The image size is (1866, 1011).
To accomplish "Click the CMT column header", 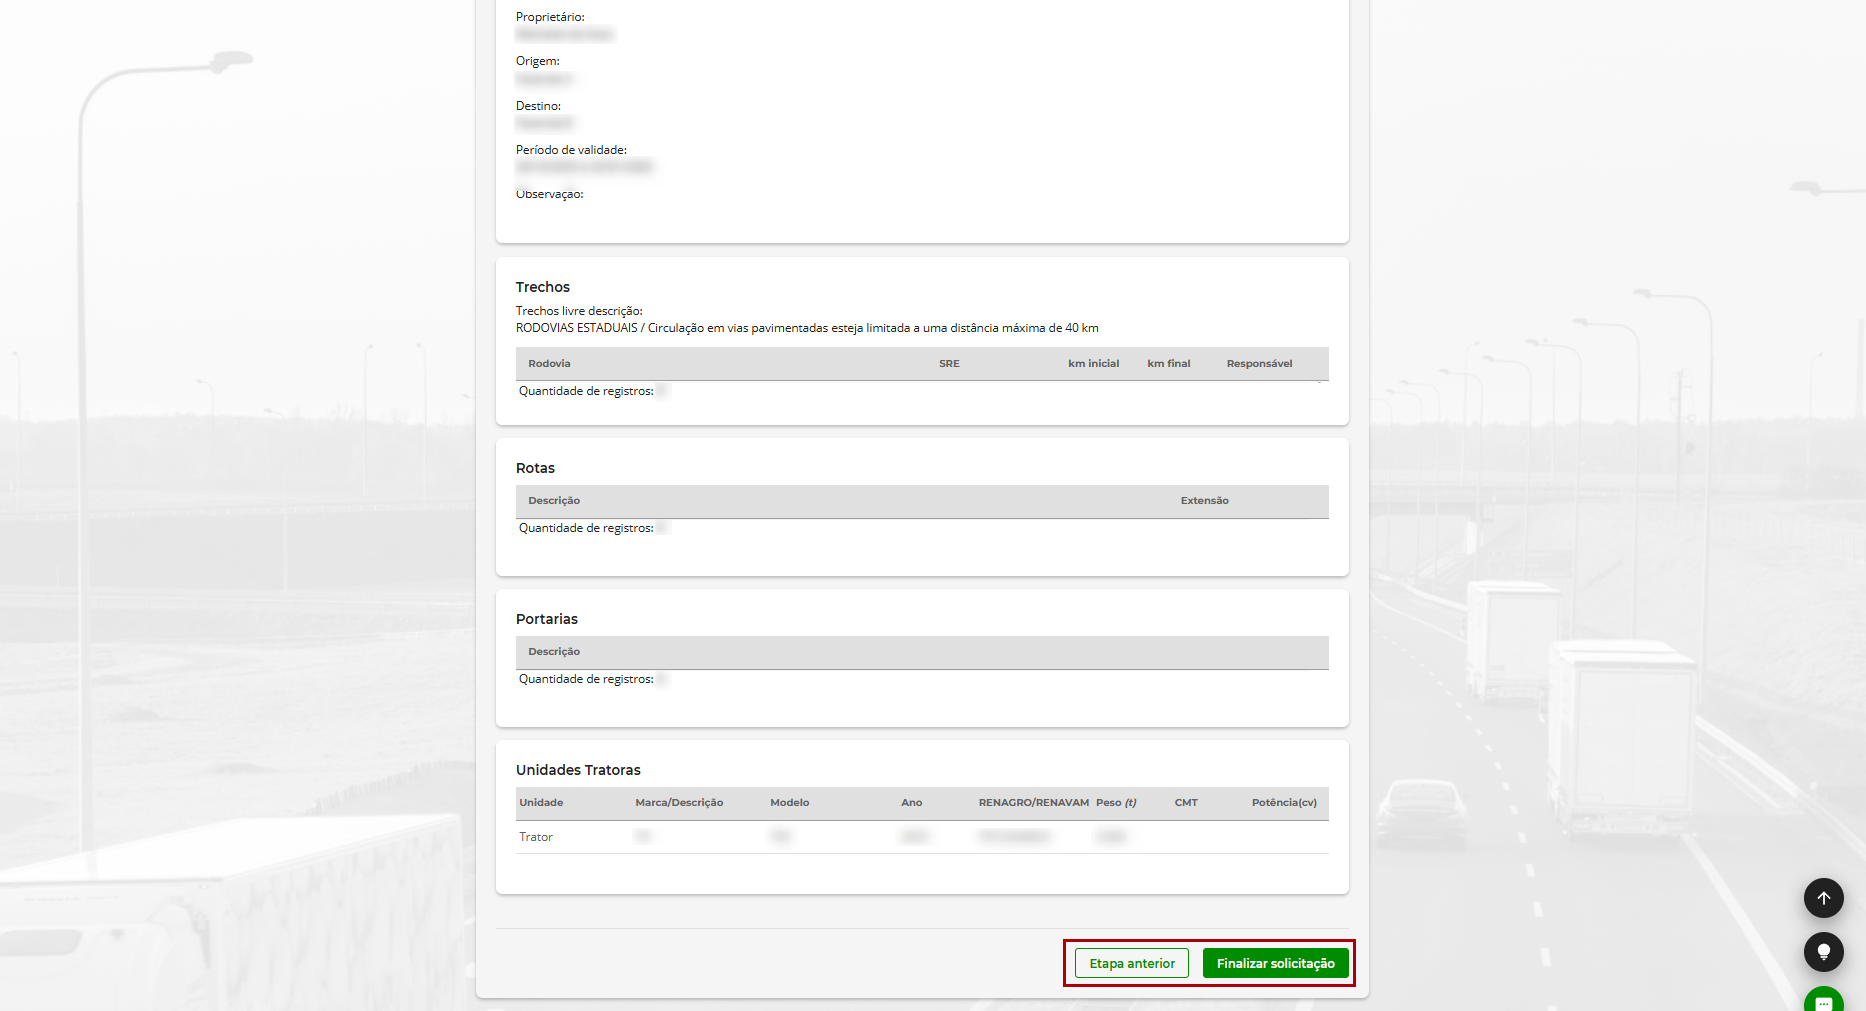I will (x=1186, y=803).
